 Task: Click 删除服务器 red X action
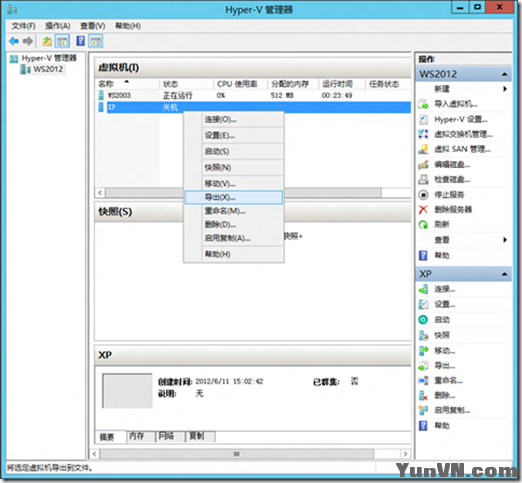click(x=453, y=210)
